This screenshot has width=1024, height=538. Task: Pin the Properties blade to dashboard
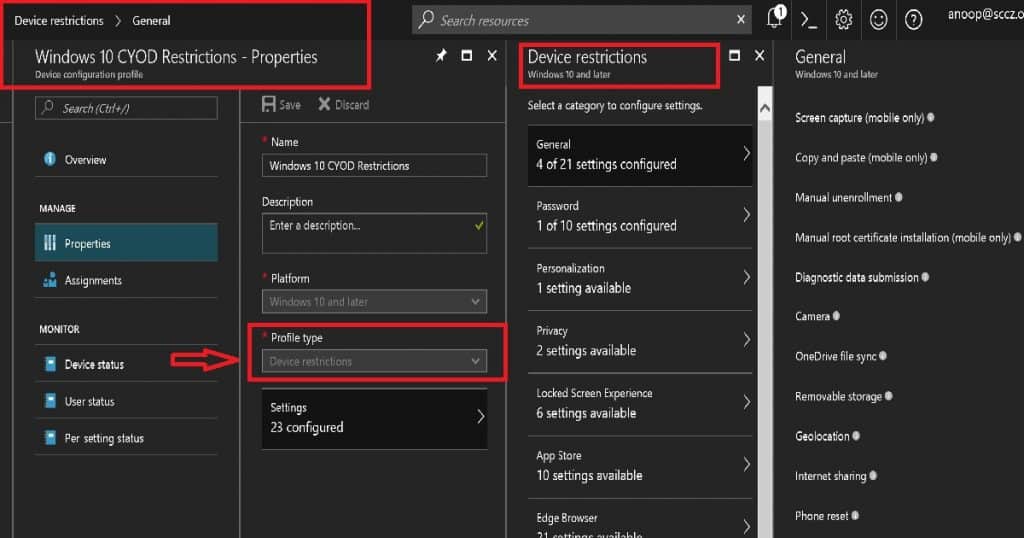[x=441, y=57]
